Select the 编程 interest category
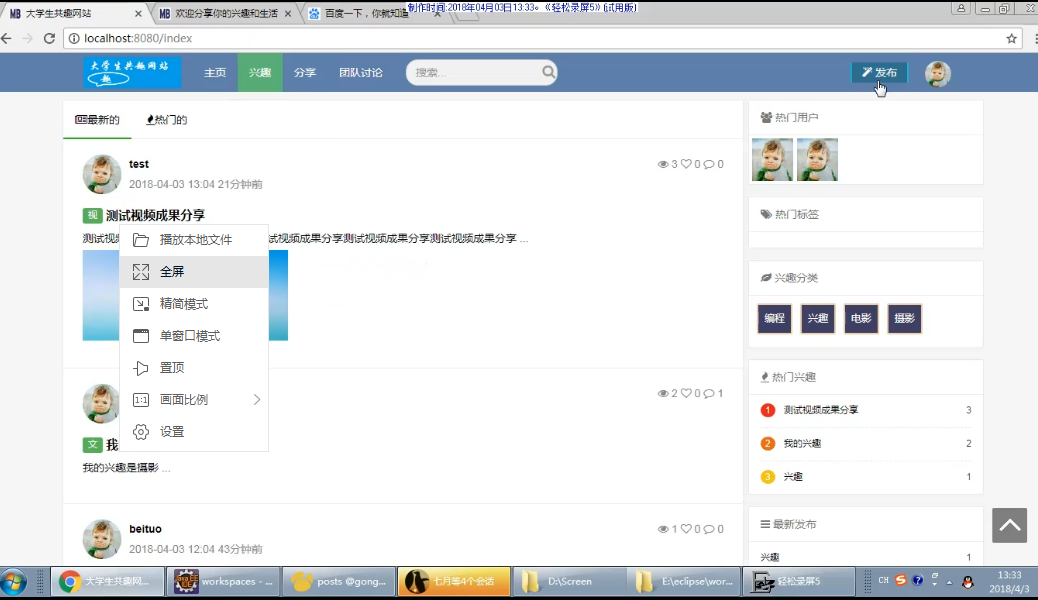This screenshot has height=600, width=1038. click(x=775, y=319)
